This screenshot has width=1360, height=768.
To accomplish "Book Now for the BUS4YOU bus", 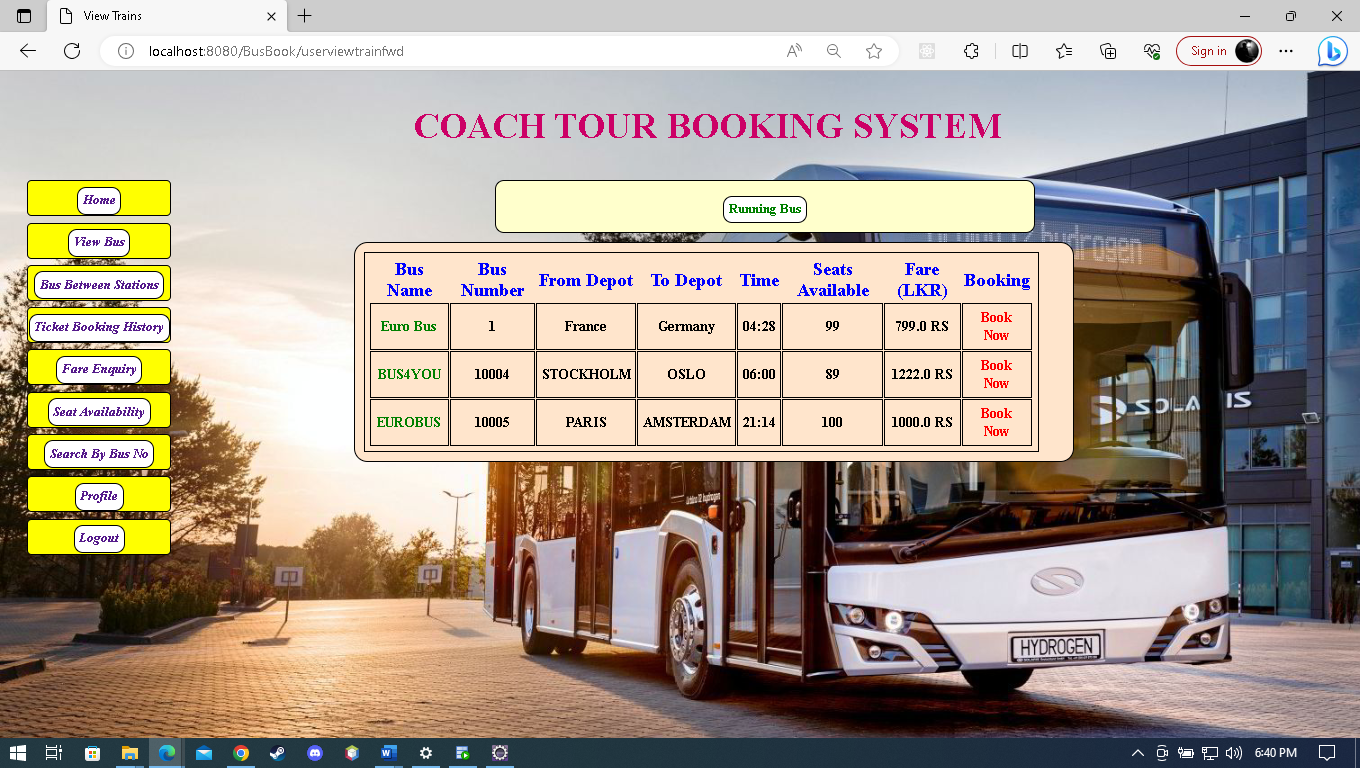I will (996, 374).
